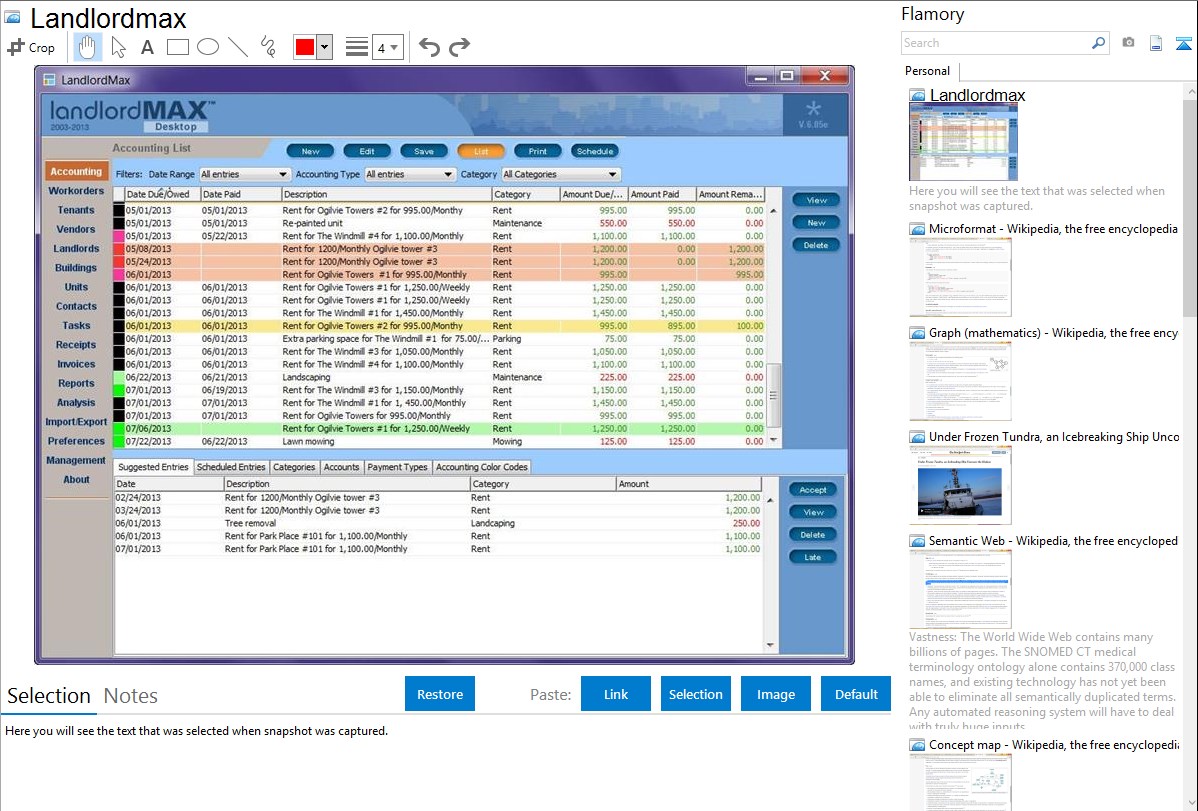This screenshot has width=1198, height=811.
Task: Open Graph (mathematics) snapshot thumbnail
Action: coord(960,381)
